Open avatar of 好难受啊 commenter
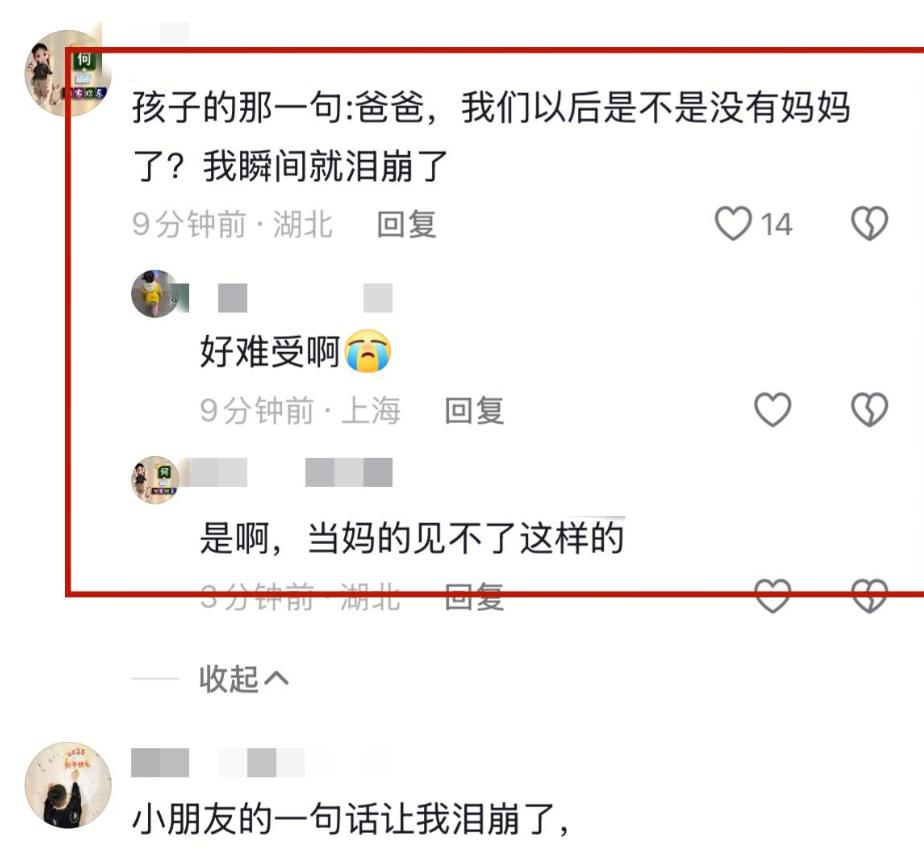 (x=156, y=294)
